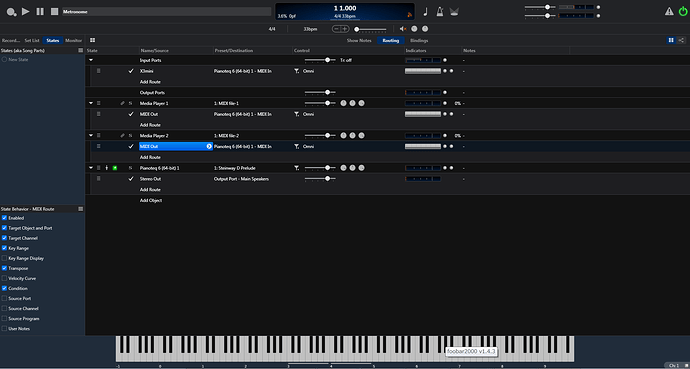Click the state icon S on Pianoteq row
The height and width of the screenshot is (369, 690).
[x=130, y=168]
